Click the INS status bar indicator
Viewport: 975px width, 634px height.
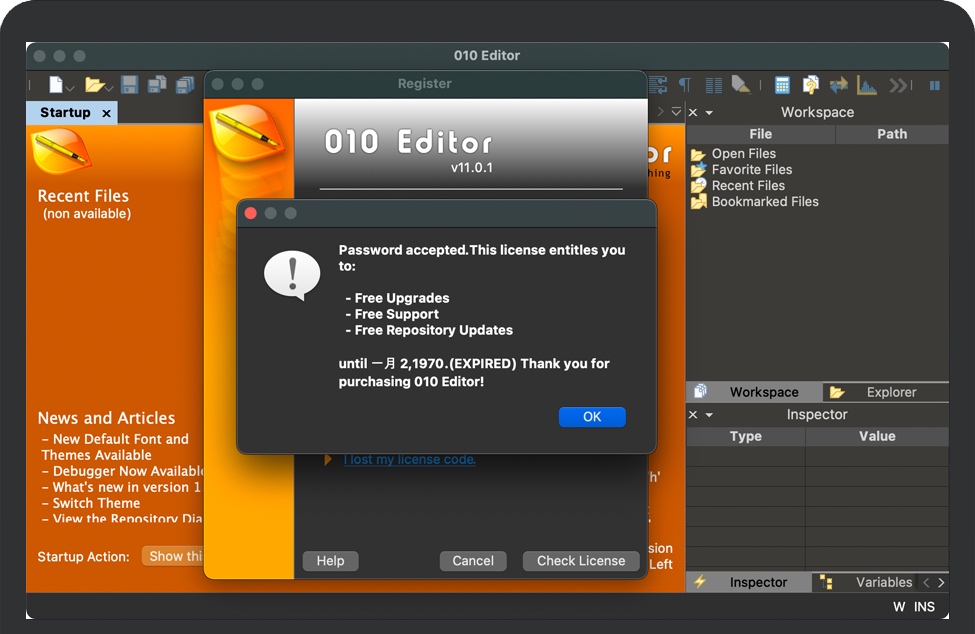pyautogui.click(x=924, y=607)
